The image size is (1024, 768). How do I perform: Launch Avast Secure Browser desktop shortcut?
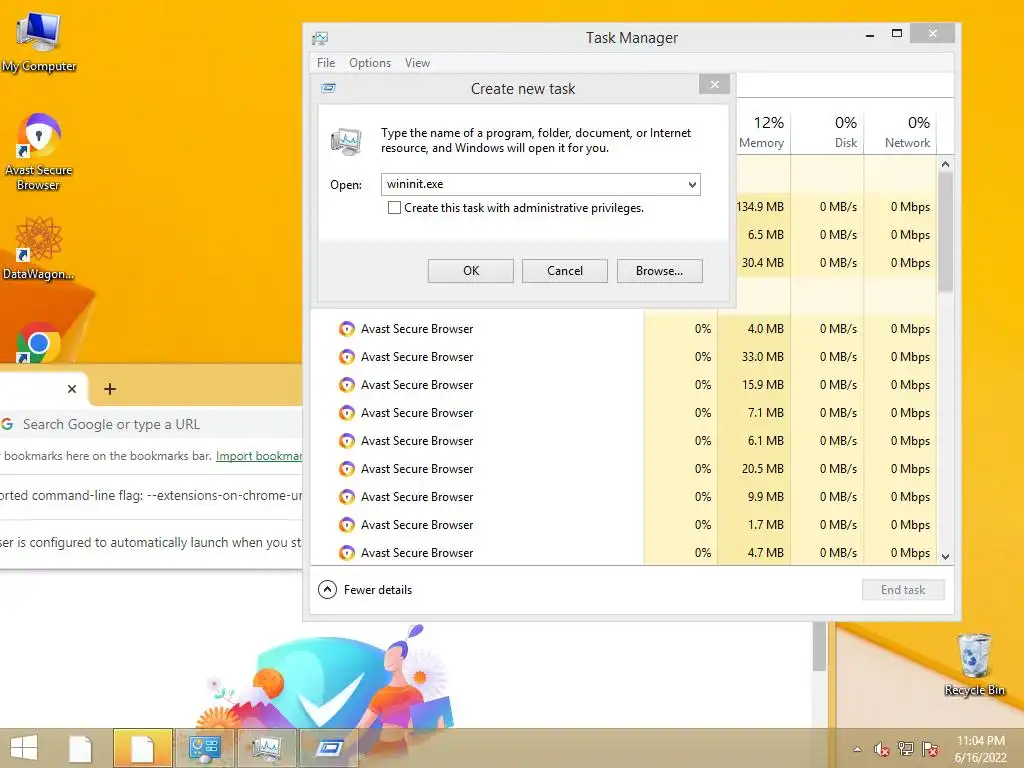[x=39, y=152]
